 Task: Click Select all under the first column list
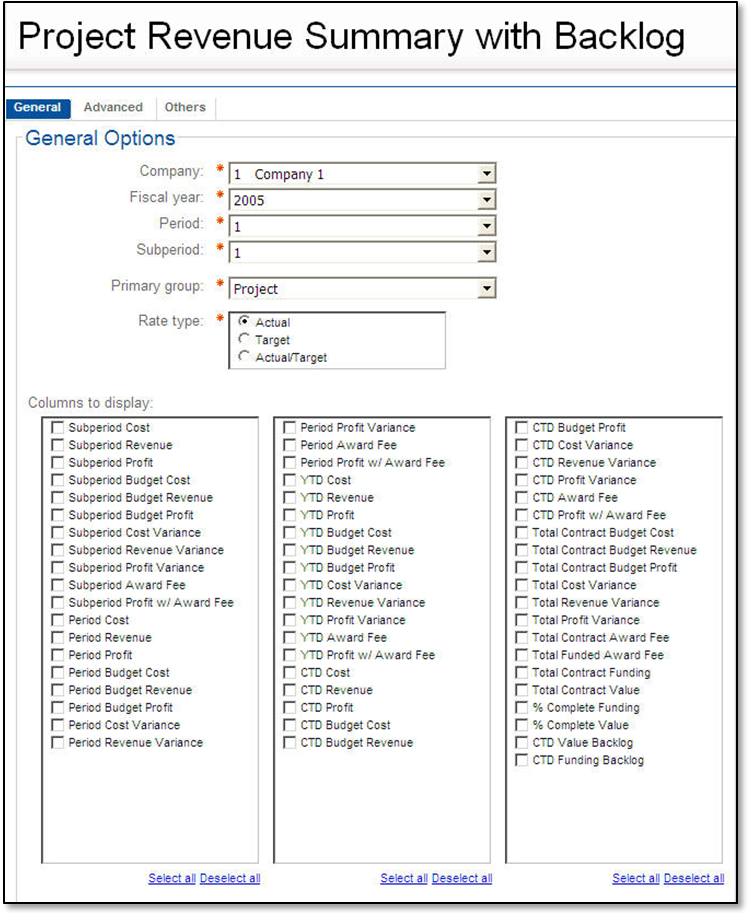pos(172,879)
